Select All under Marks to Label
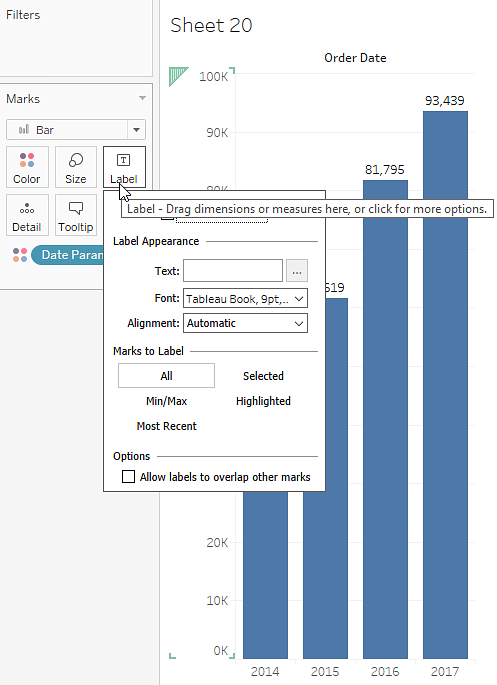 166,376
